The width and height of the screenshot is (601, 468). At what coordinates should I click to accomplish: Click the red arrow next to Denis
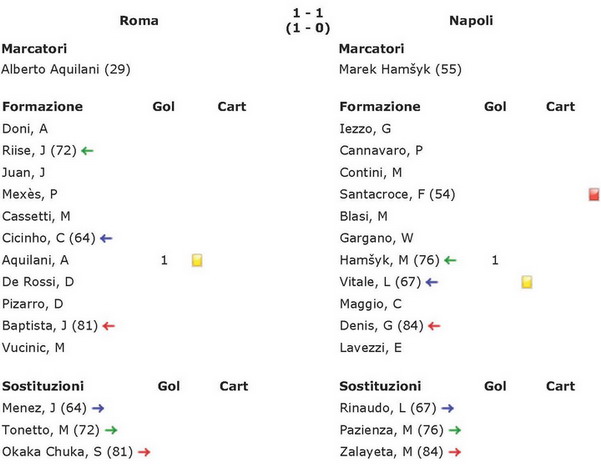click(434, 326)
